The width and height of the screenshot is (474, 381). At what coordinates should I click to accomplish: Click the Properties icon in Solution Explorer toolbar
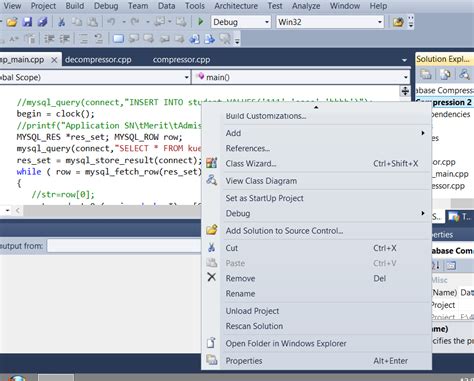coord(426,74)
